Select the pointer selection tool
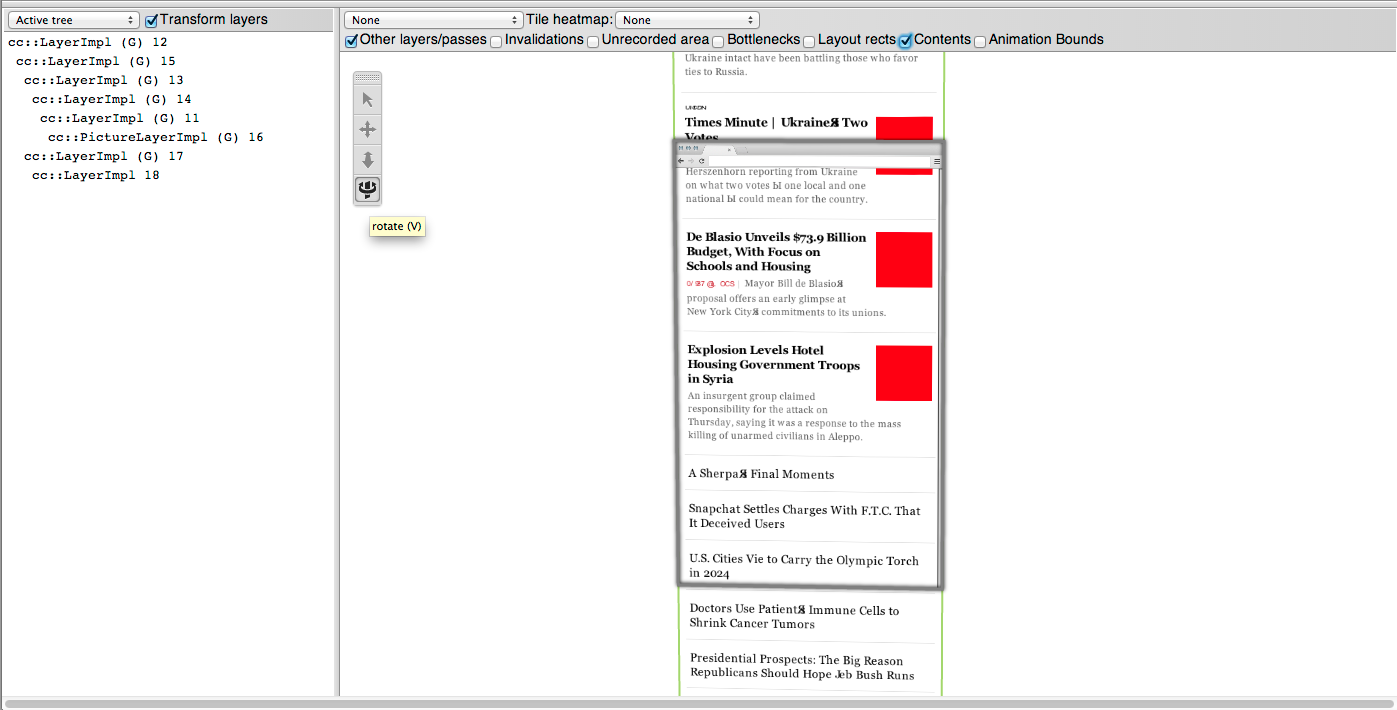Viewport: 1397px width, 710px height. coord(367,100)
